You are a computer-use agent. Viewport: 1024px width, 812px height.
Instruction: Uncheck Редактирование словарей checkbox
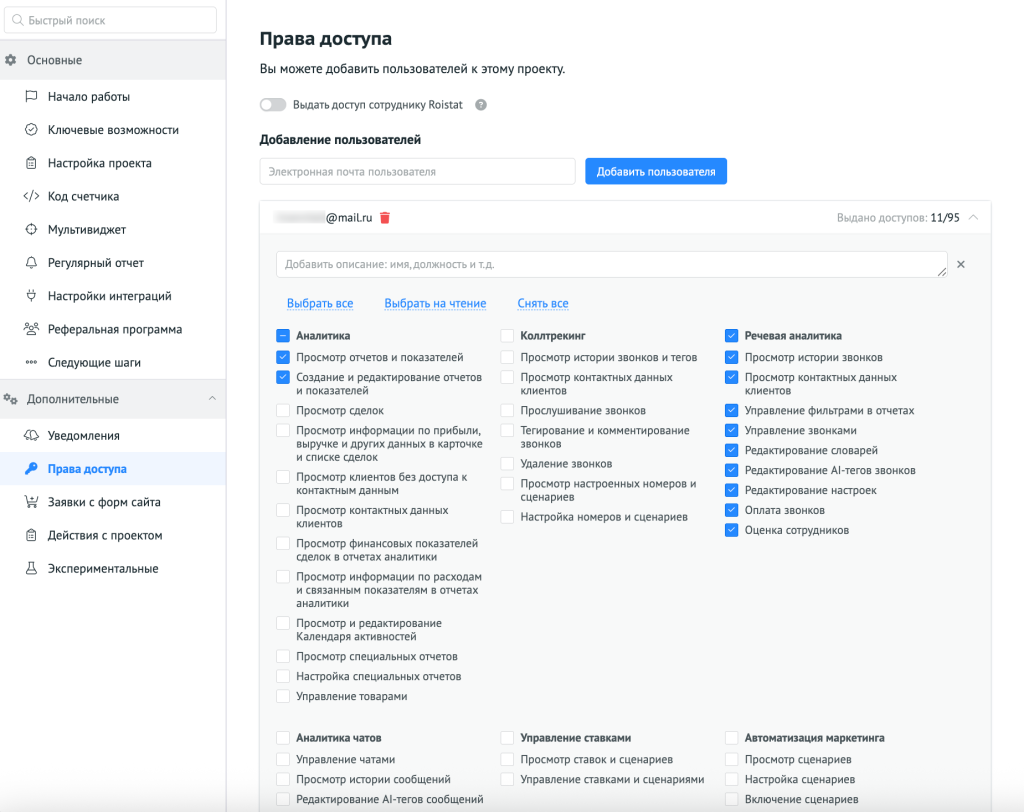[731, 450]
